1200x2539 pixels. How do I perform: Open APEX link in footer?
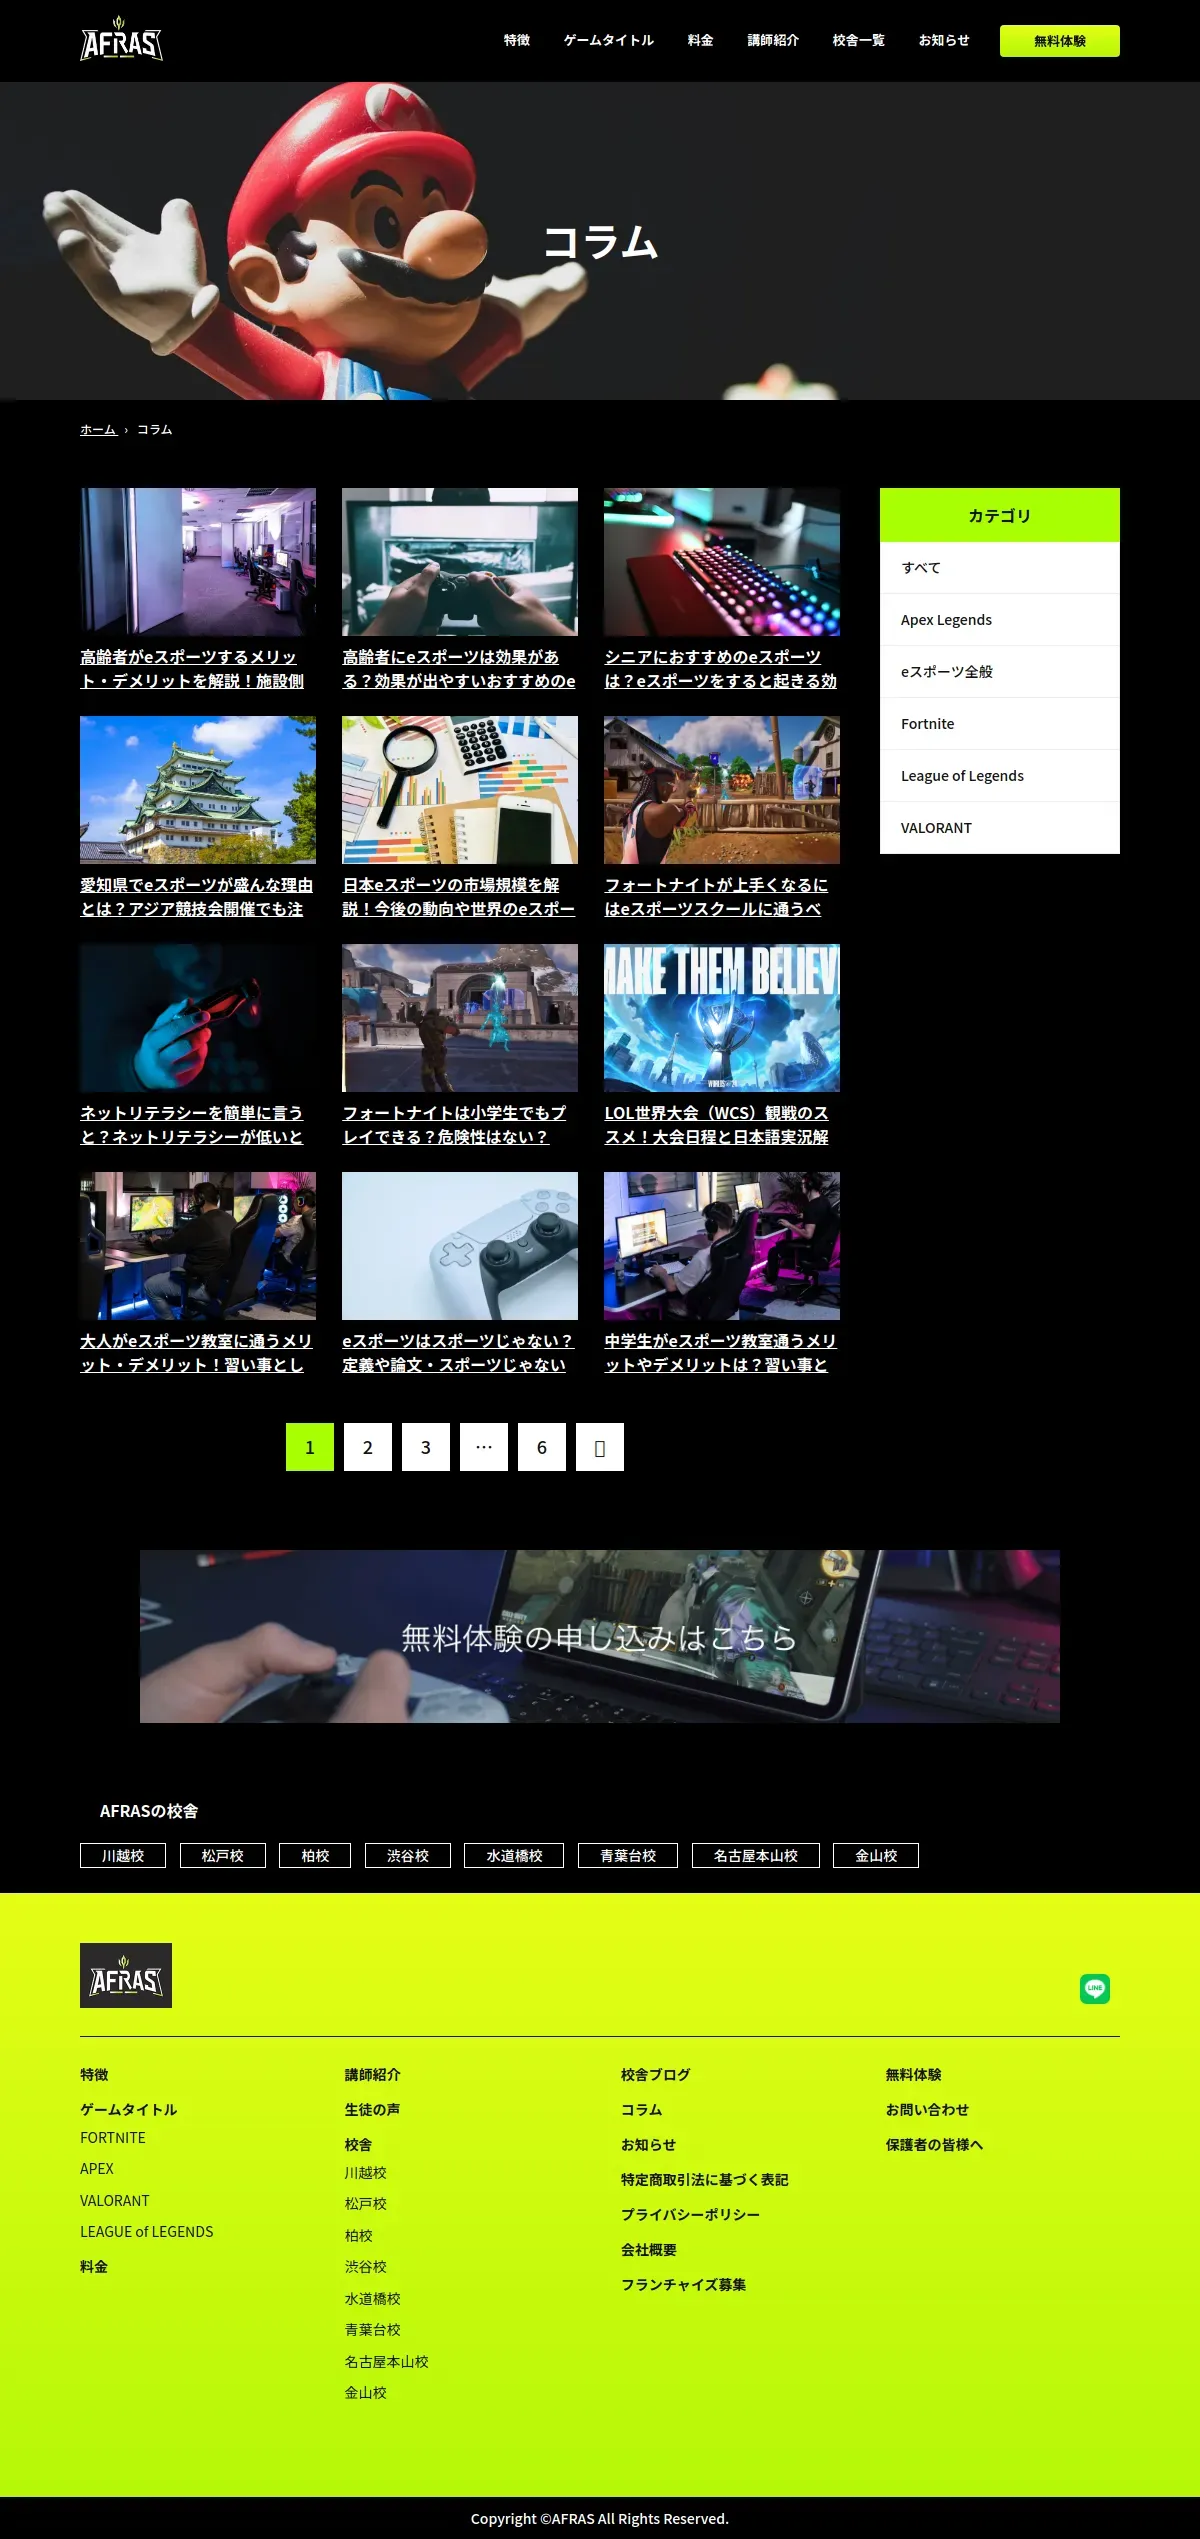[x=97, y=2168]
